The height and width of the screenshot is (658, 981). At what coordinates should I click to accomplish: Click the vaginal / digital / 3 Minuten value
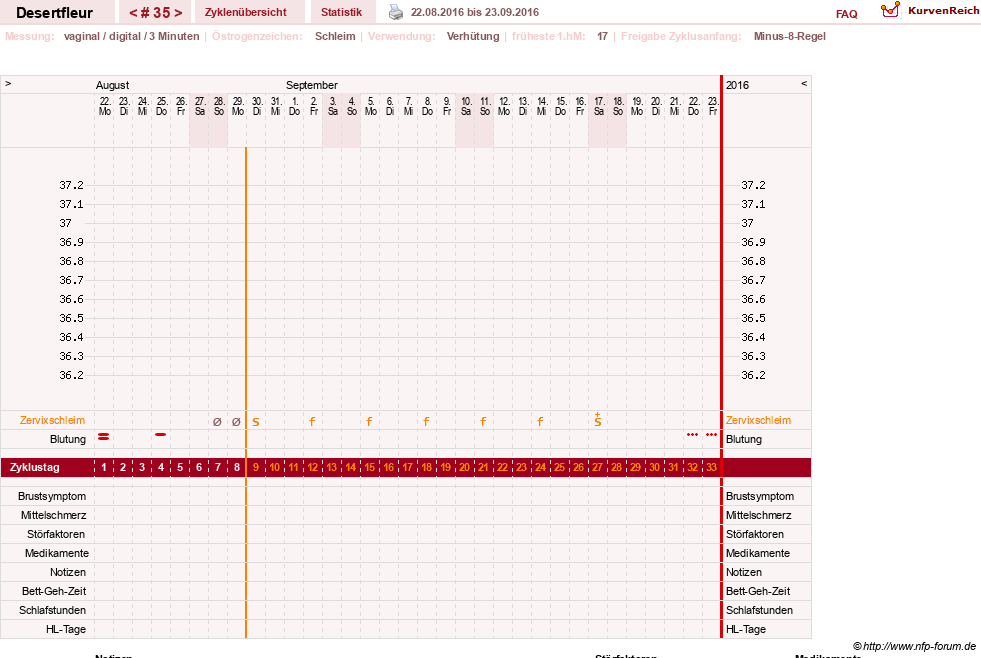click(x=131, y=36)
